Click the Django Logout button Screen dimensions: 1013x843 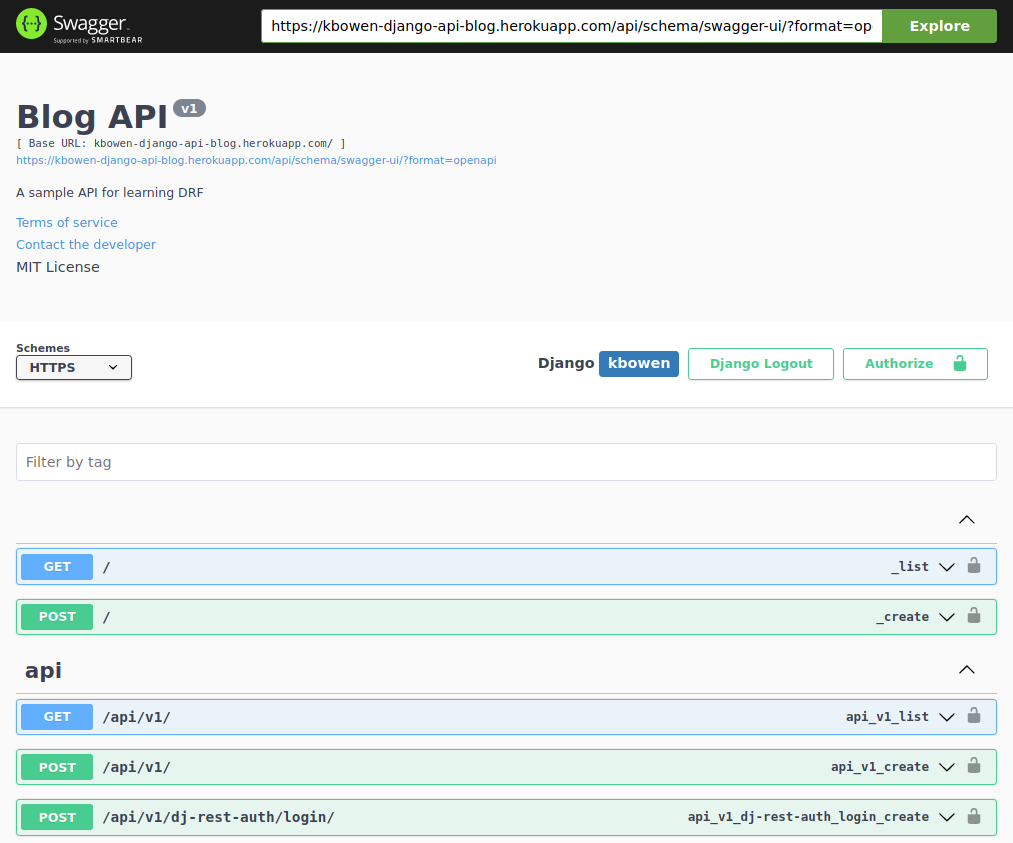(x=761, y=364)
